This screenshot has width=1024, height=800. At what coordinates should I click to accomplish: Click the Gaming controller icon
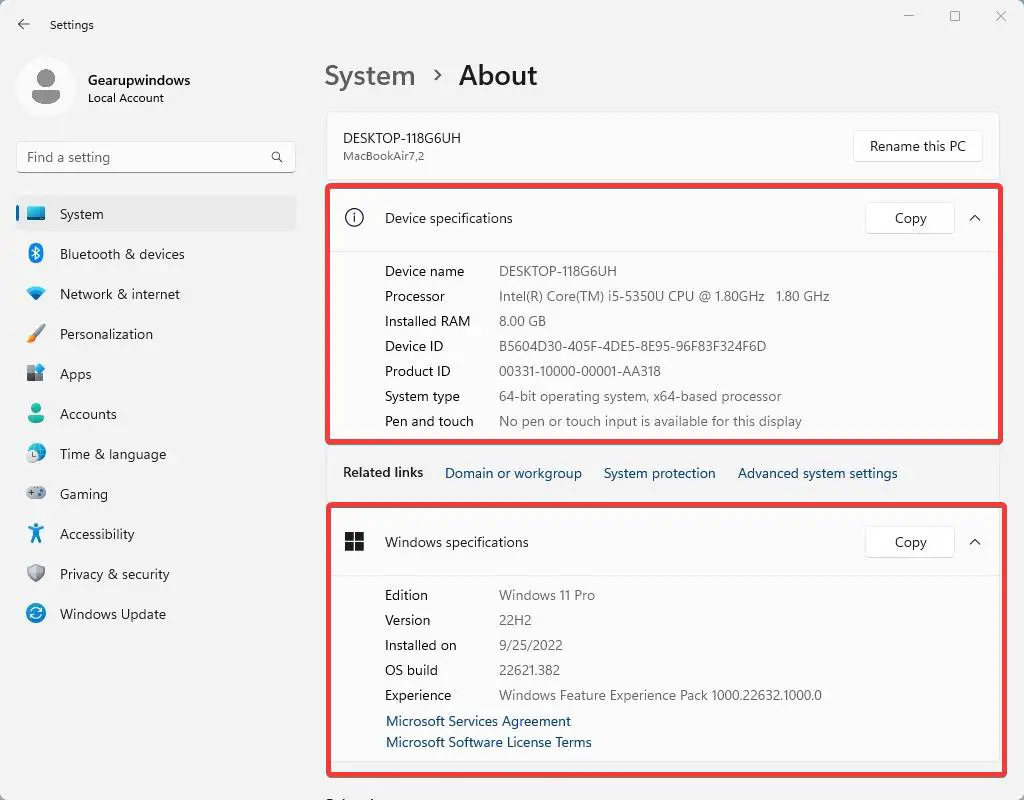pyautogui.click(x=36, y=493)
